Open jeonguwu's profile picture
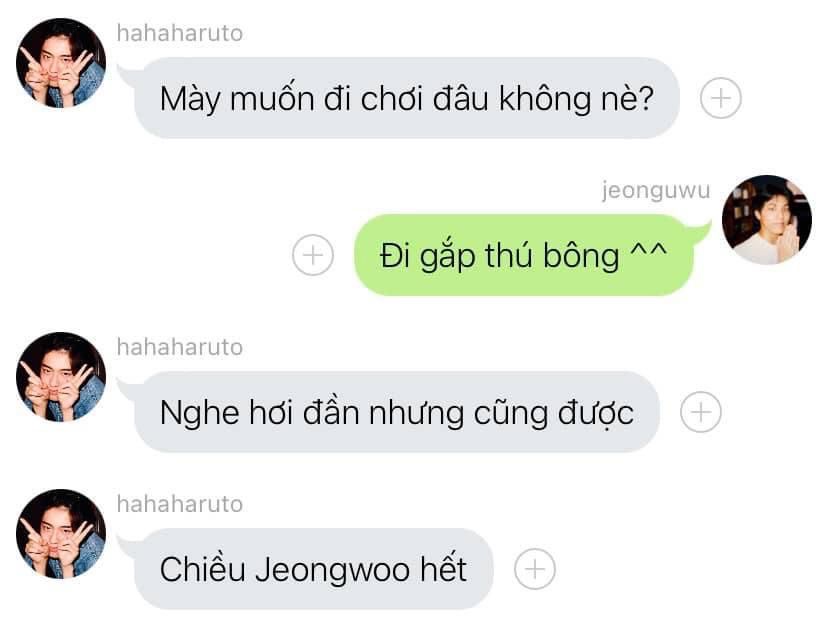Image resolution: width=828 pixels, height=628 pixels. tap(767, 220)
